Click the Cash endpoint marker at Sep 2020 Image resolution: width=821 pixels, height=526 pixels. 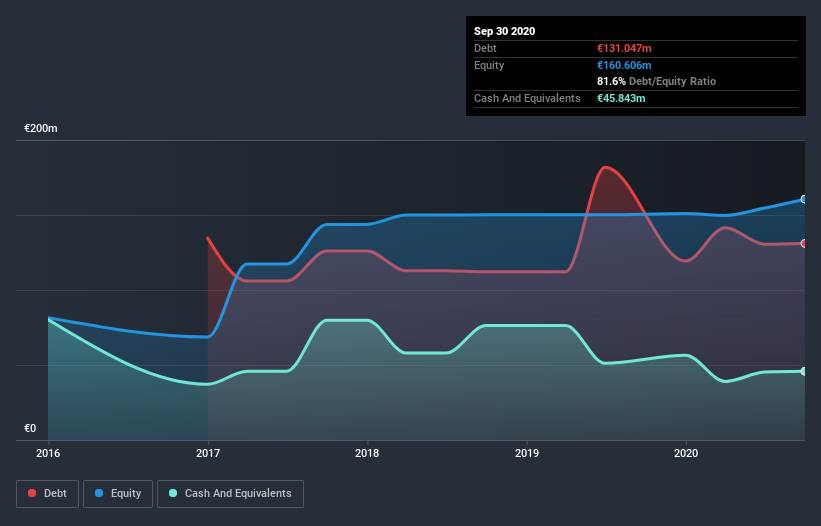[804, 371]
